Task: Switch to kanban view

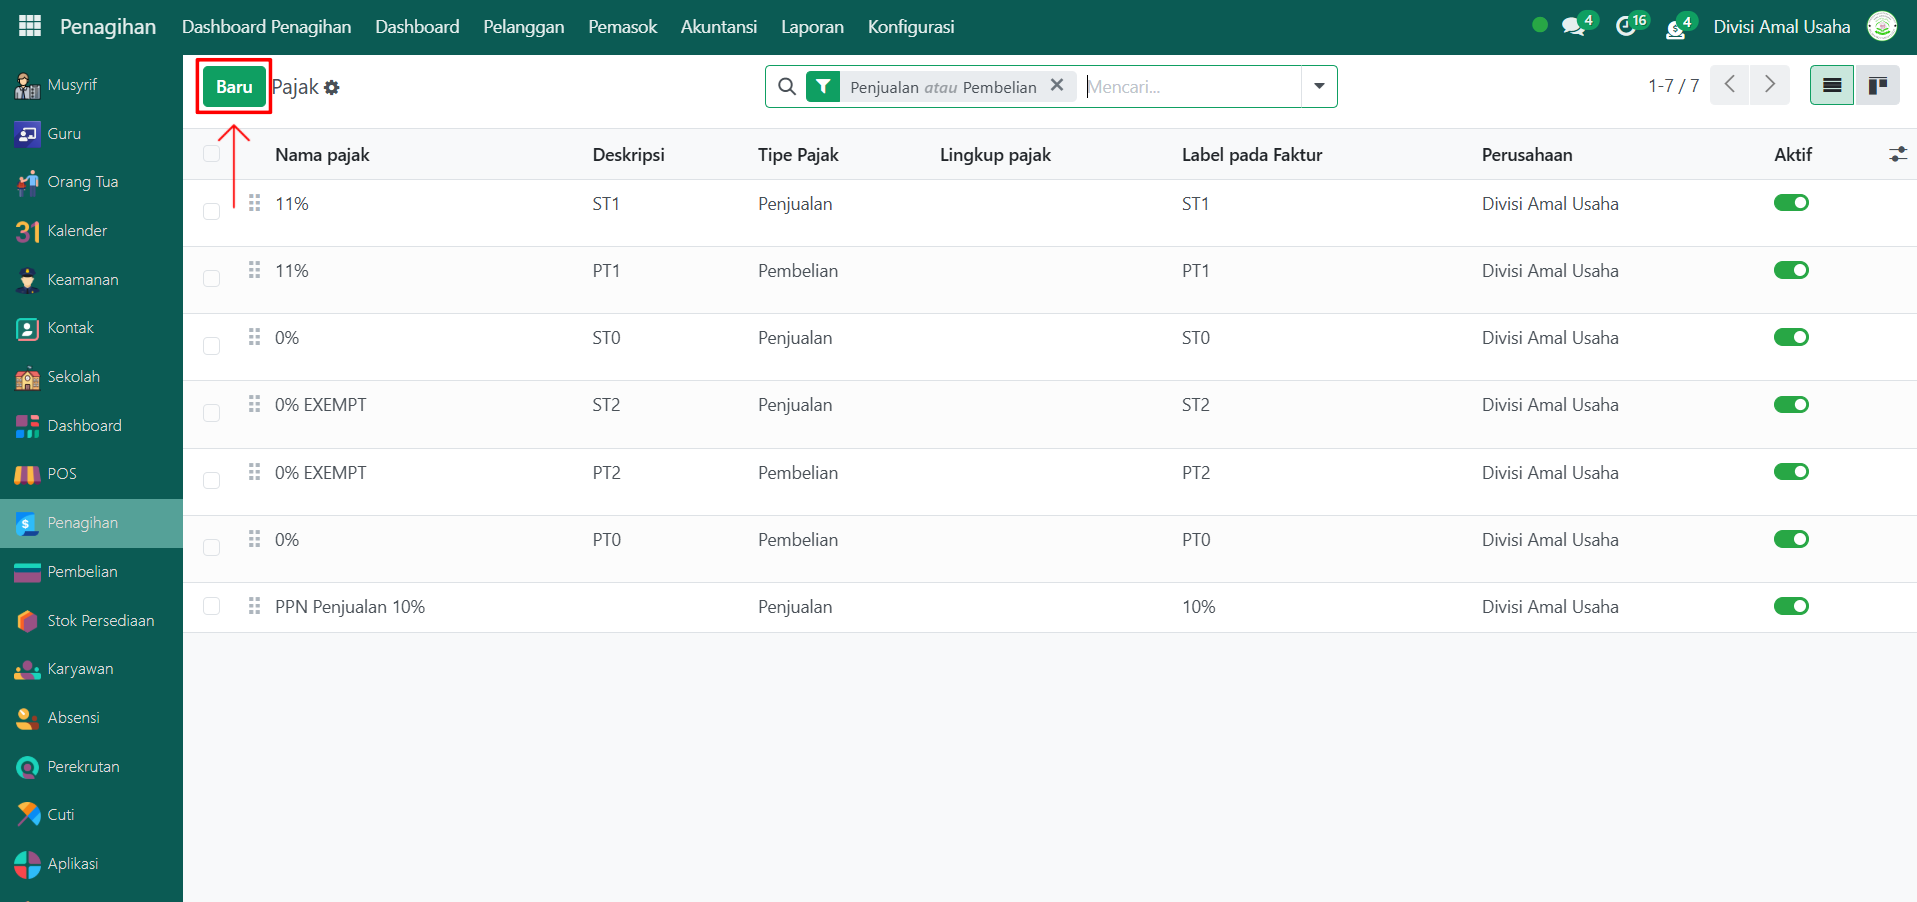Action: pos(1877,86)
